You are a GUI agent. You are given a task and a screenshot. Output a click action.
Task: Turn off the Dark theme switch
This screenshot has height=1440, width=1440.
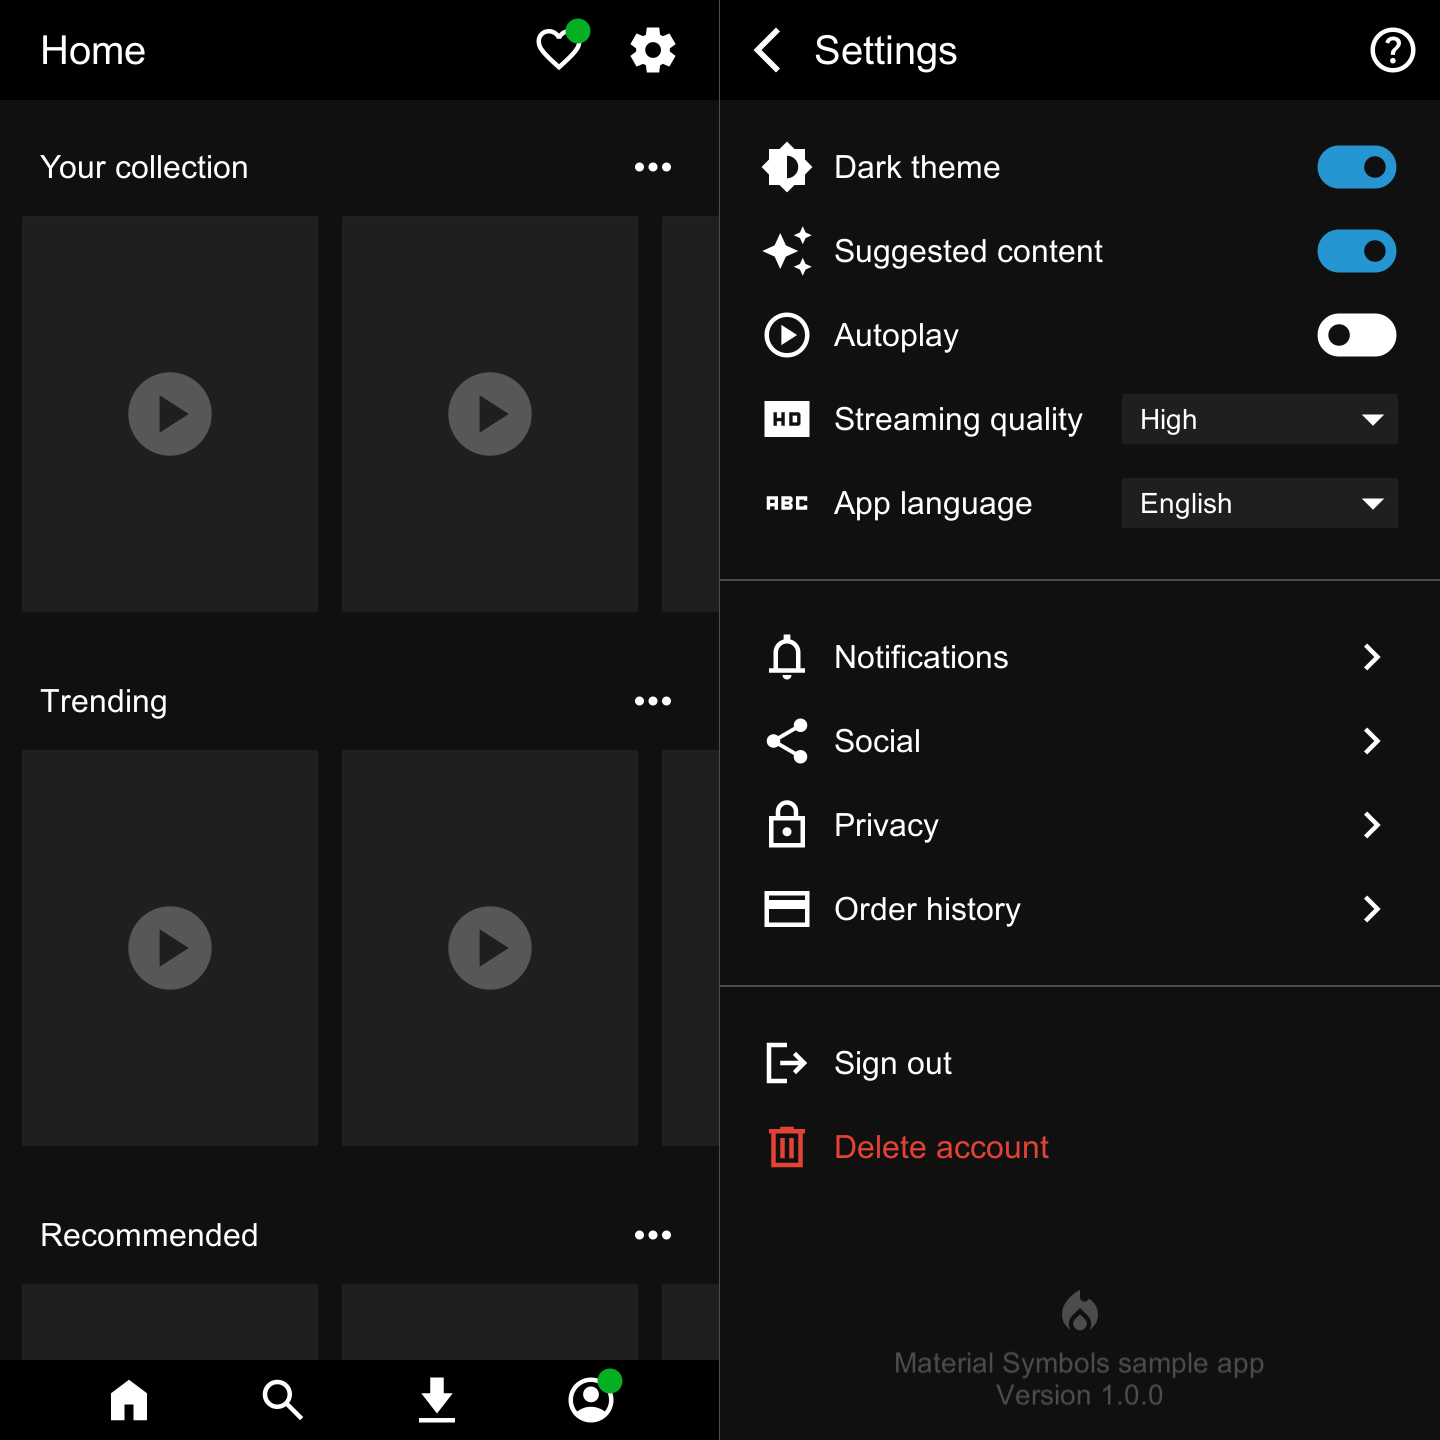(1357, 167)
